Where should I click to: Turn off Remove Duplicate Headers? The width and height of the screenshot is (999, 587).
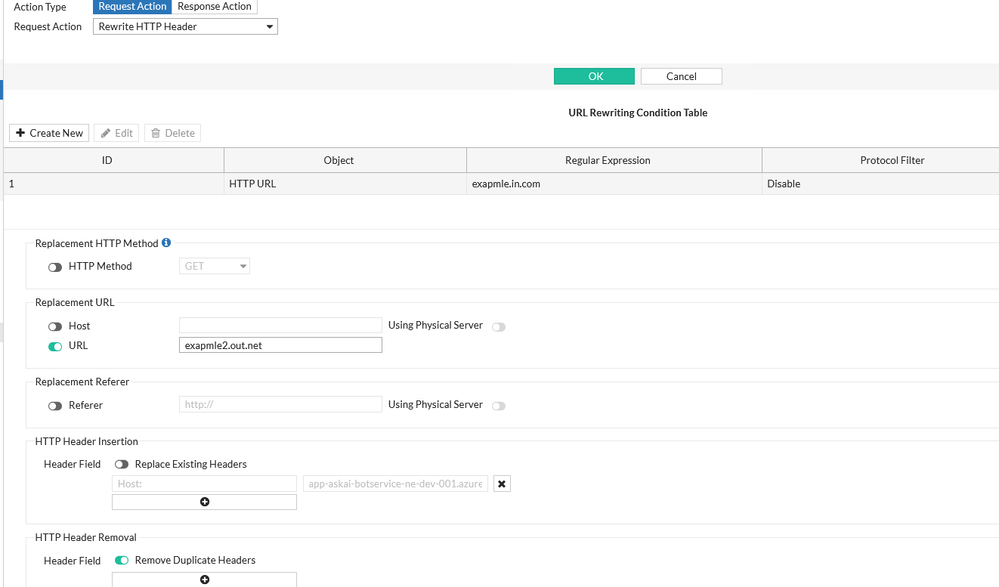coord(121,561)
